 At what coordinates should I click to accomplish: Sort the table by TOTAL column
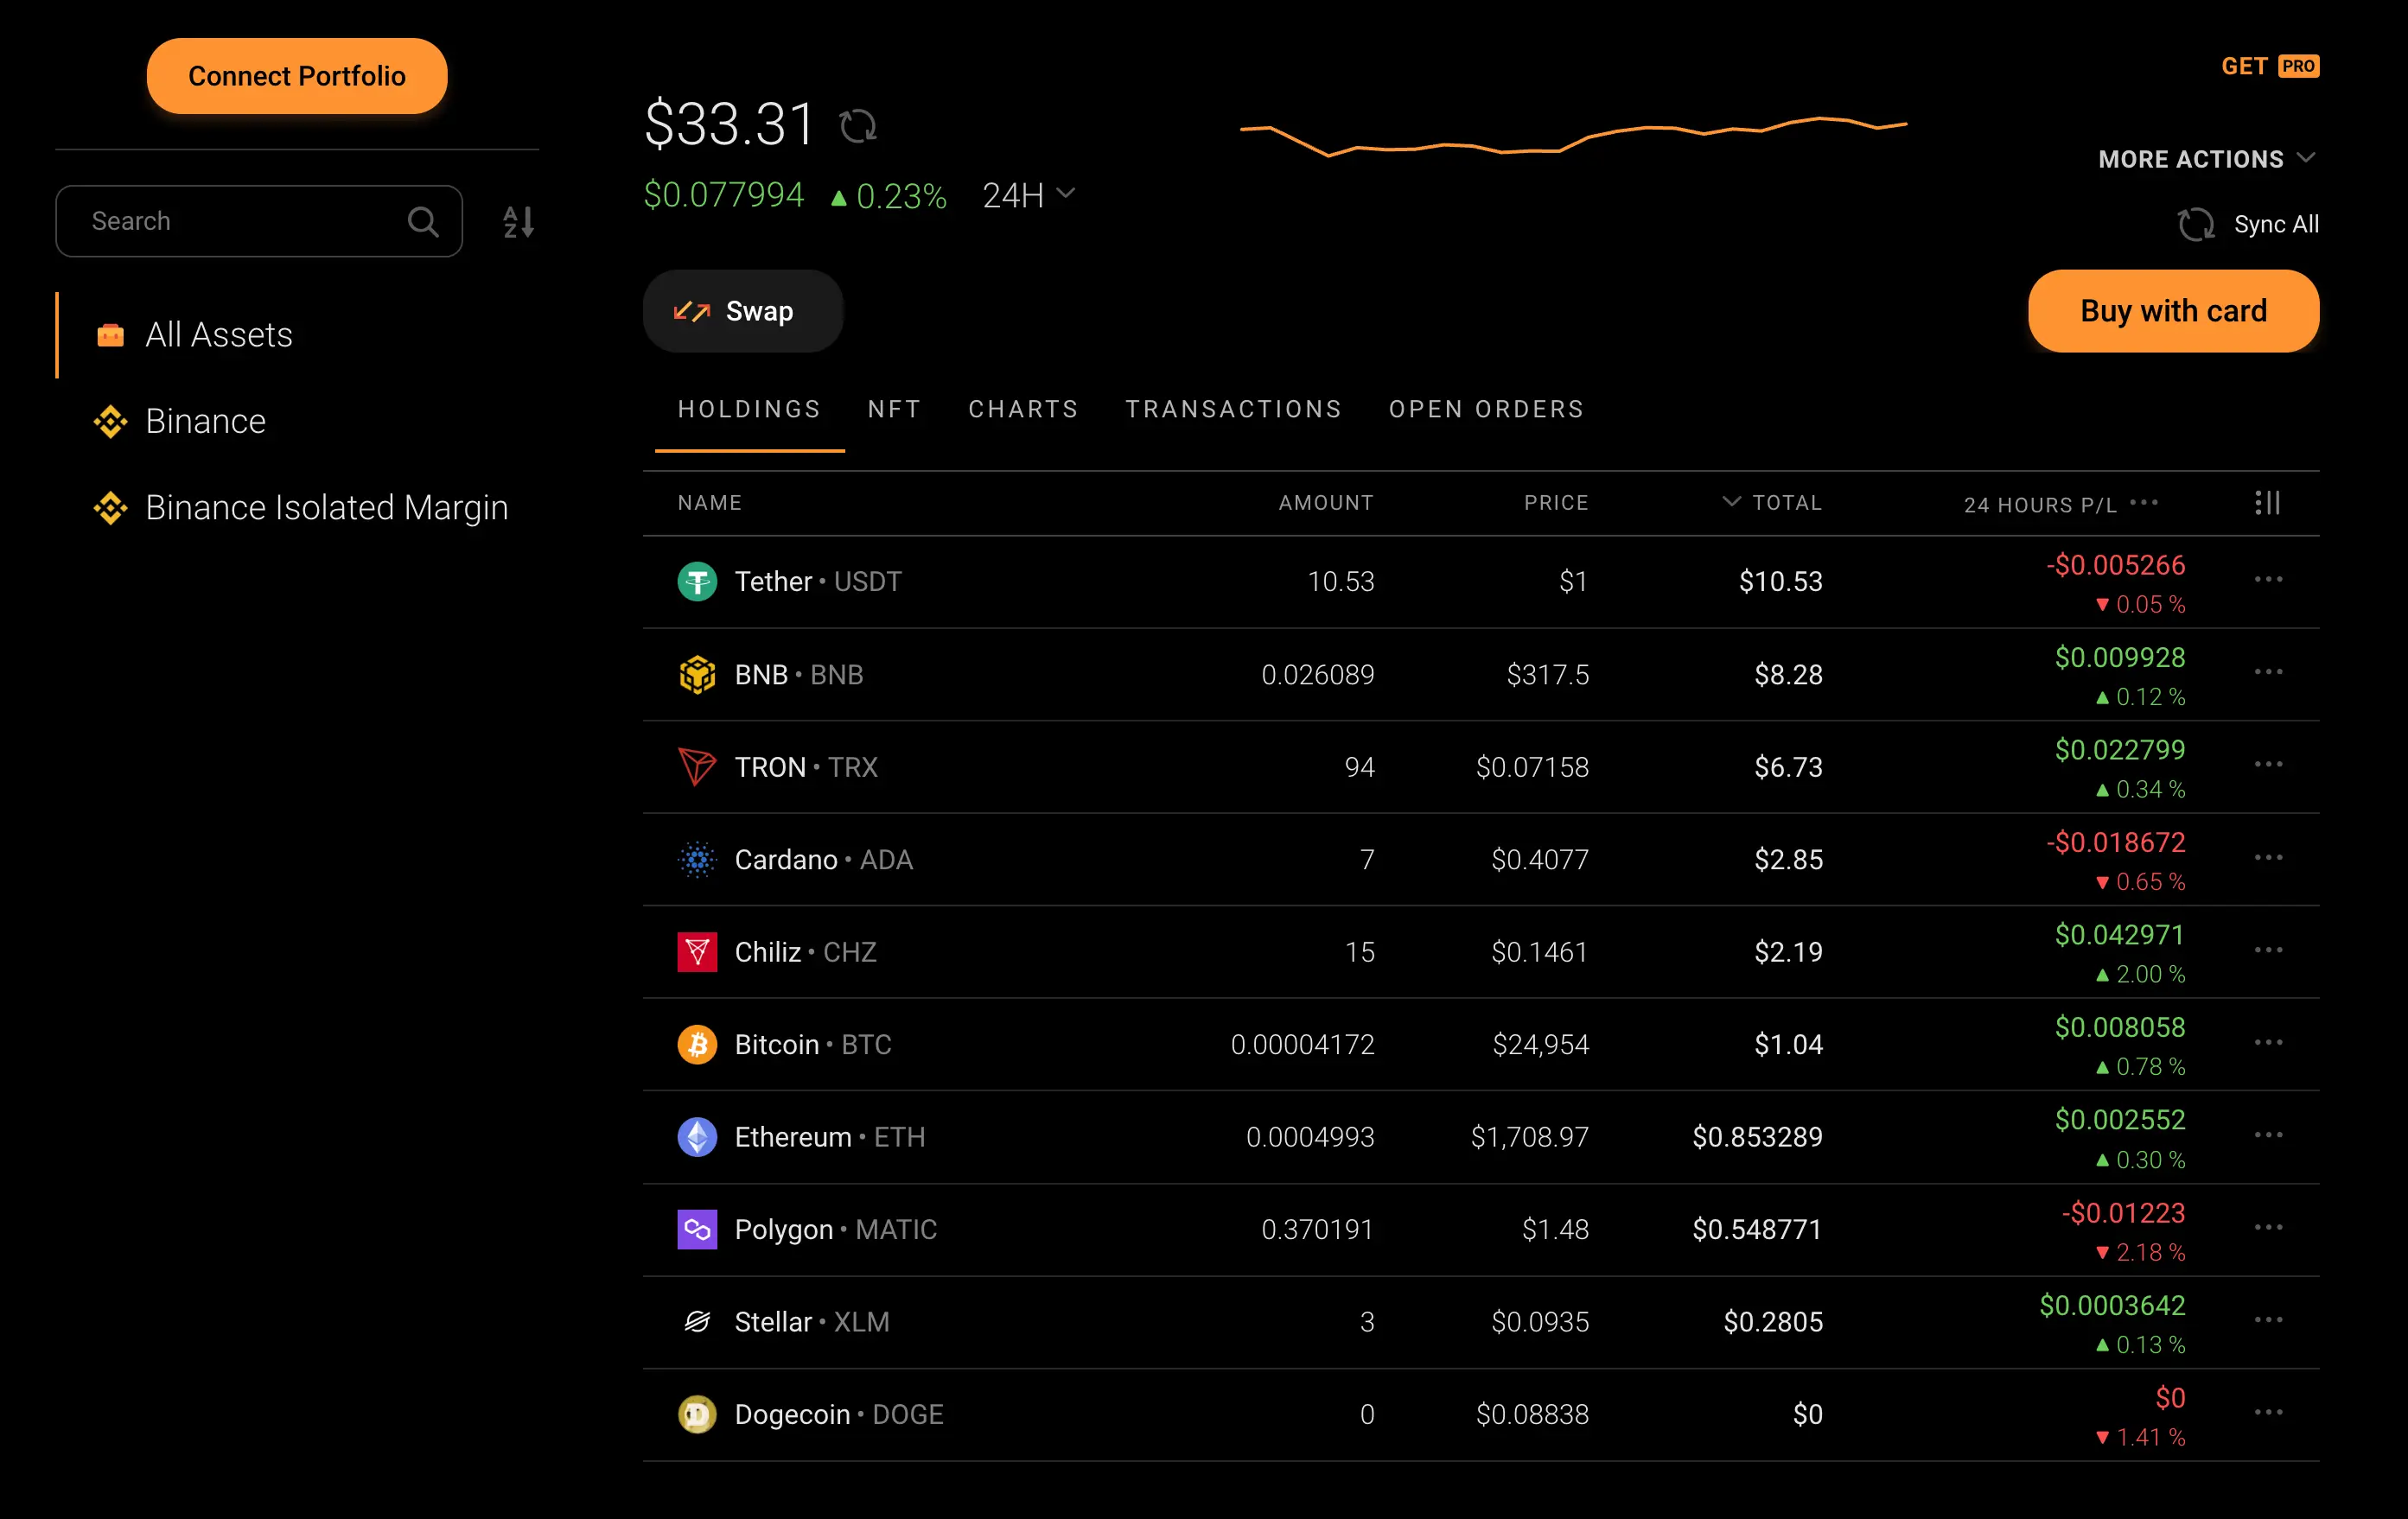tap(1773, 502)
